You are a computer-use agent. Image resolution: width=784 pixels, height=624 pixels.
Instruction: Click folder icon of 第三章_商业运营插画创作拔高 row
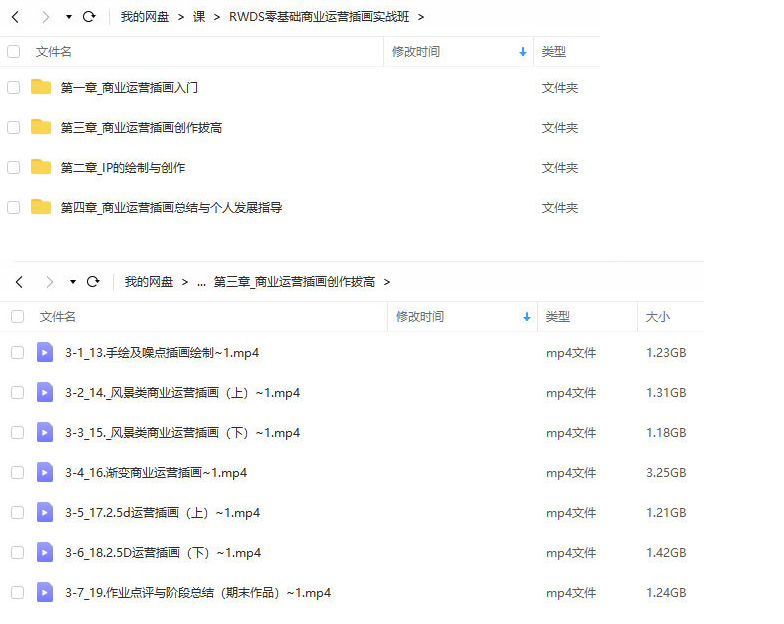tap(41, 126)
